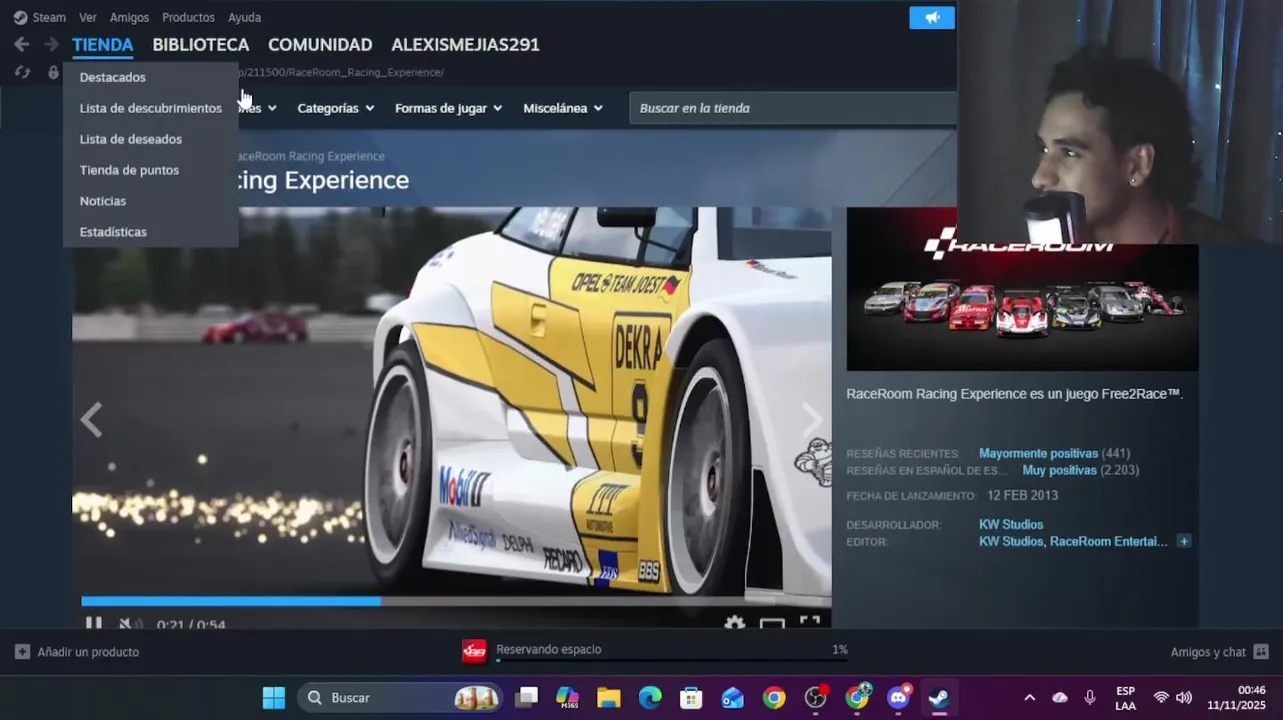1283x720 pixels.
Task: Click Añadir un producto
Action: pyautogui.click(x=88, y=652)
